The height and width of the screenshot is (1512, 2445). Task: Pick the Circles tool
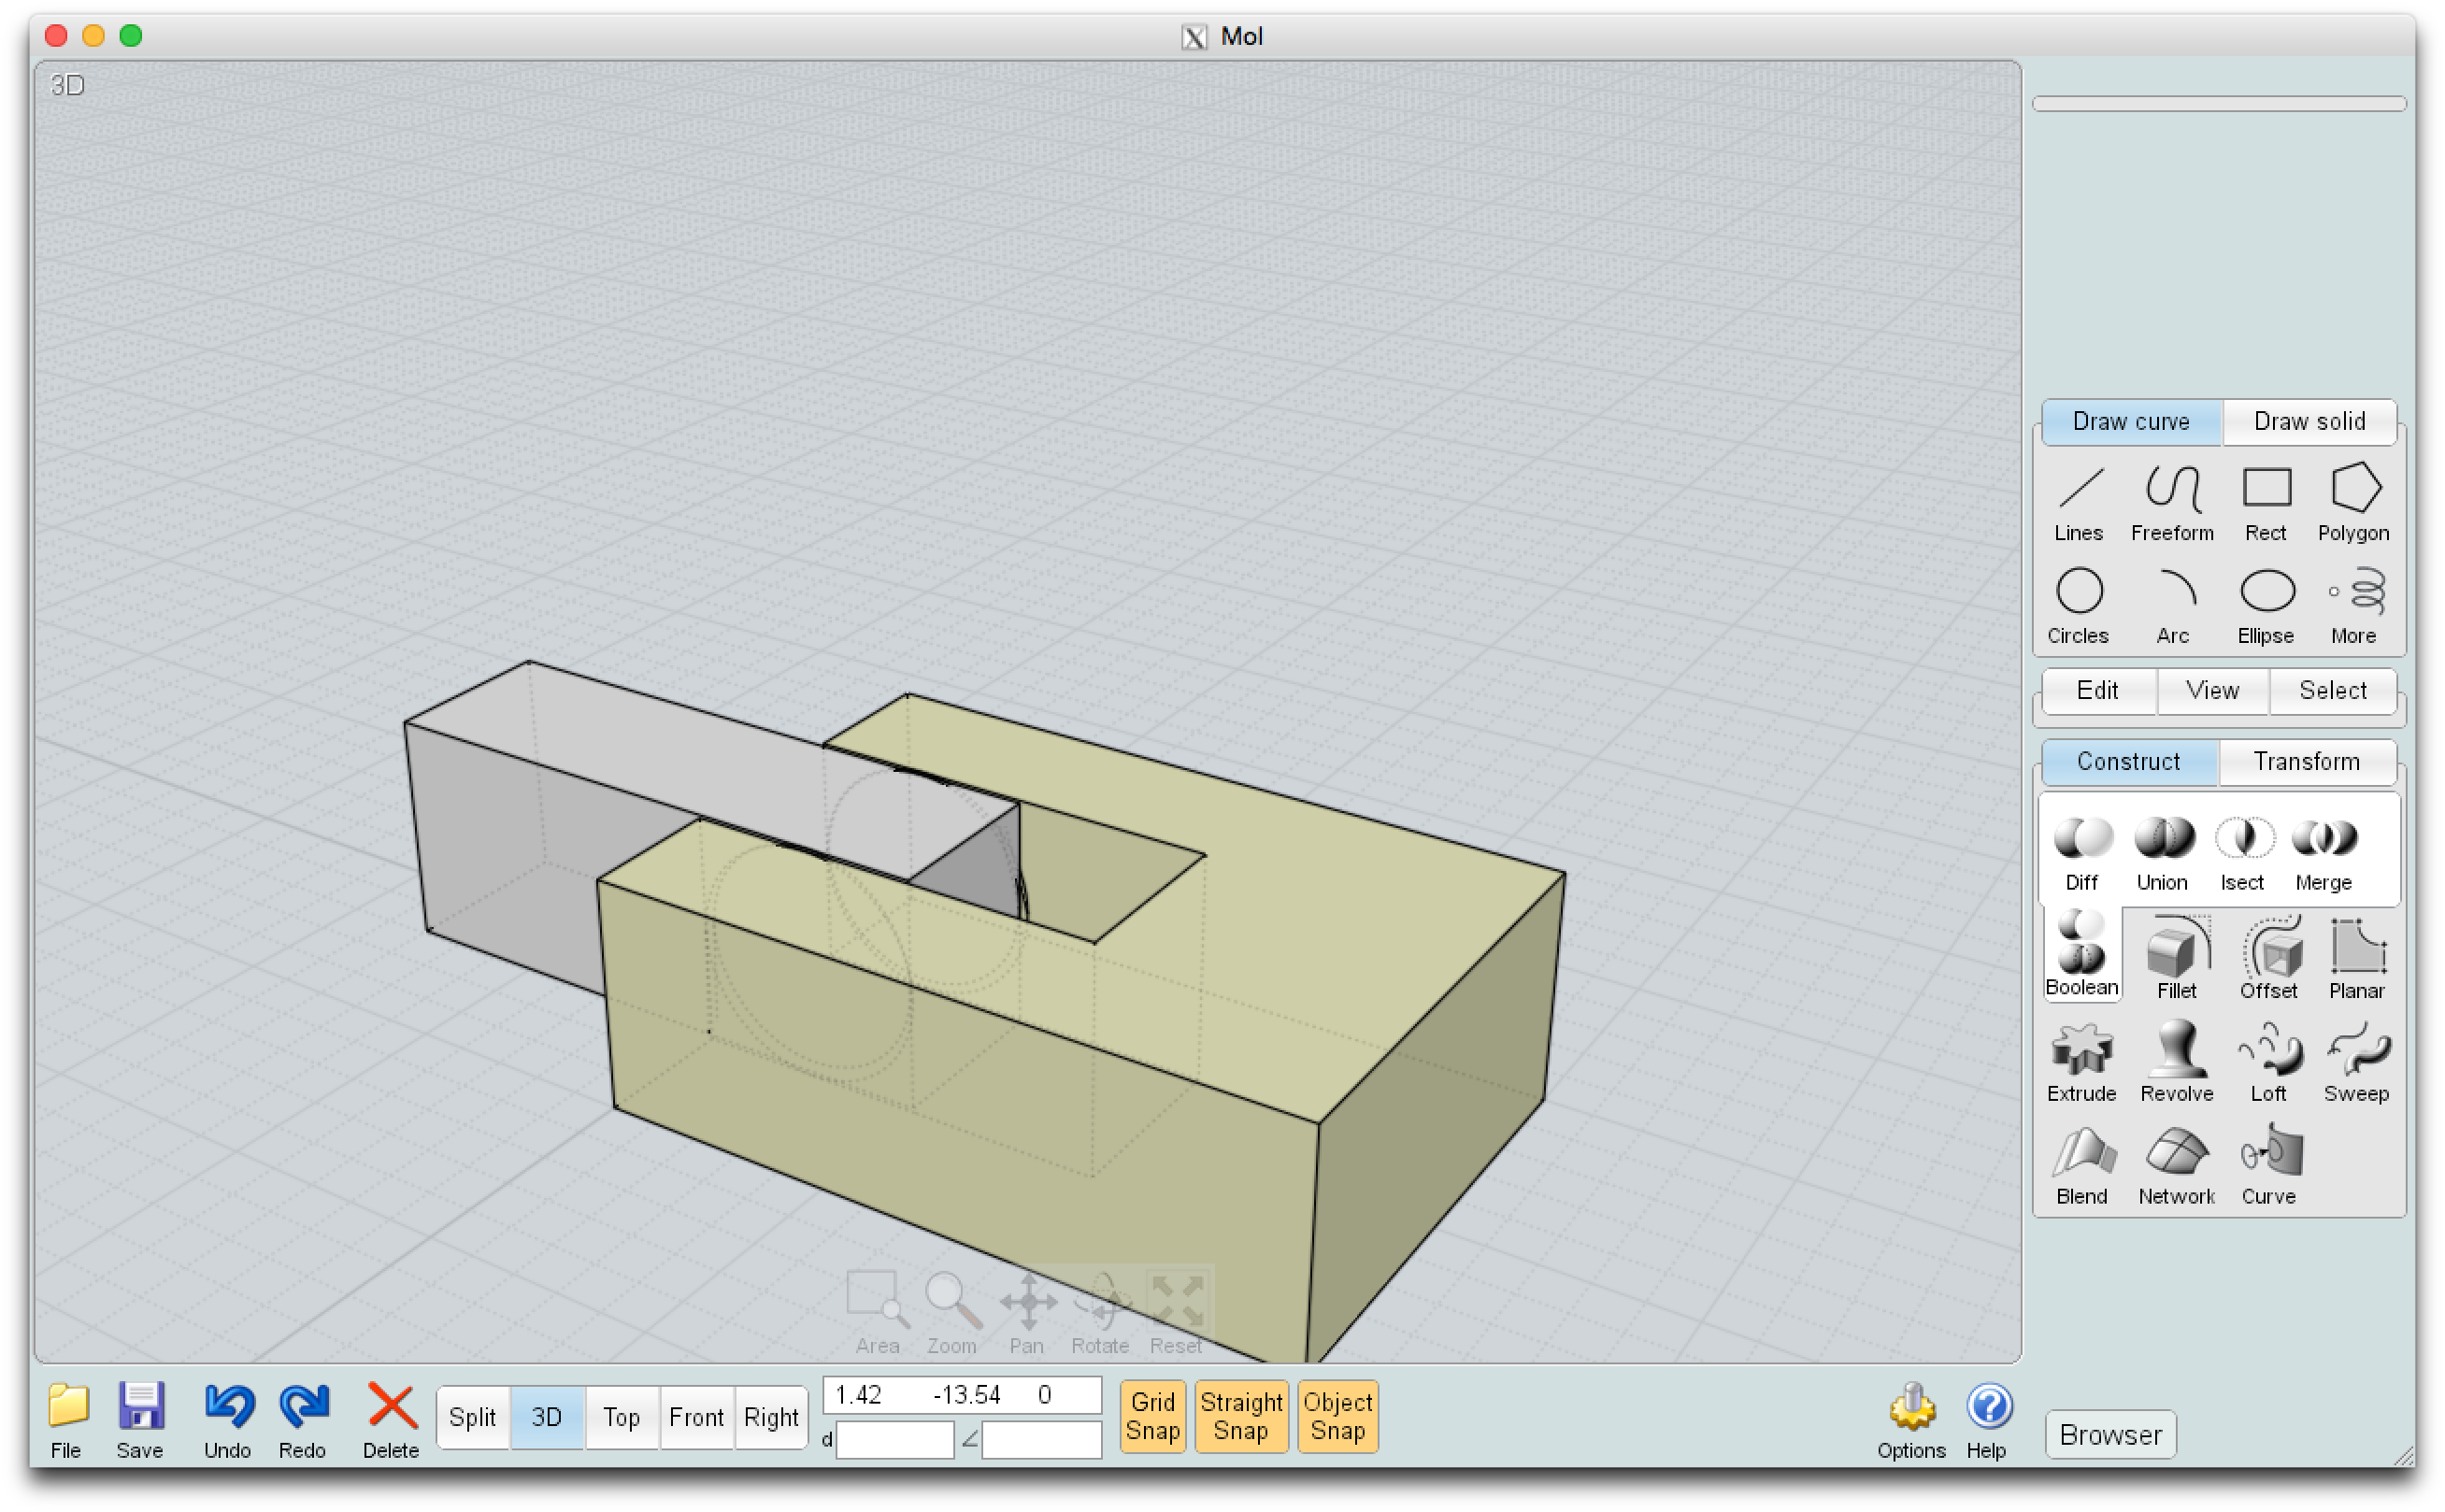[x=2078, y=606]
